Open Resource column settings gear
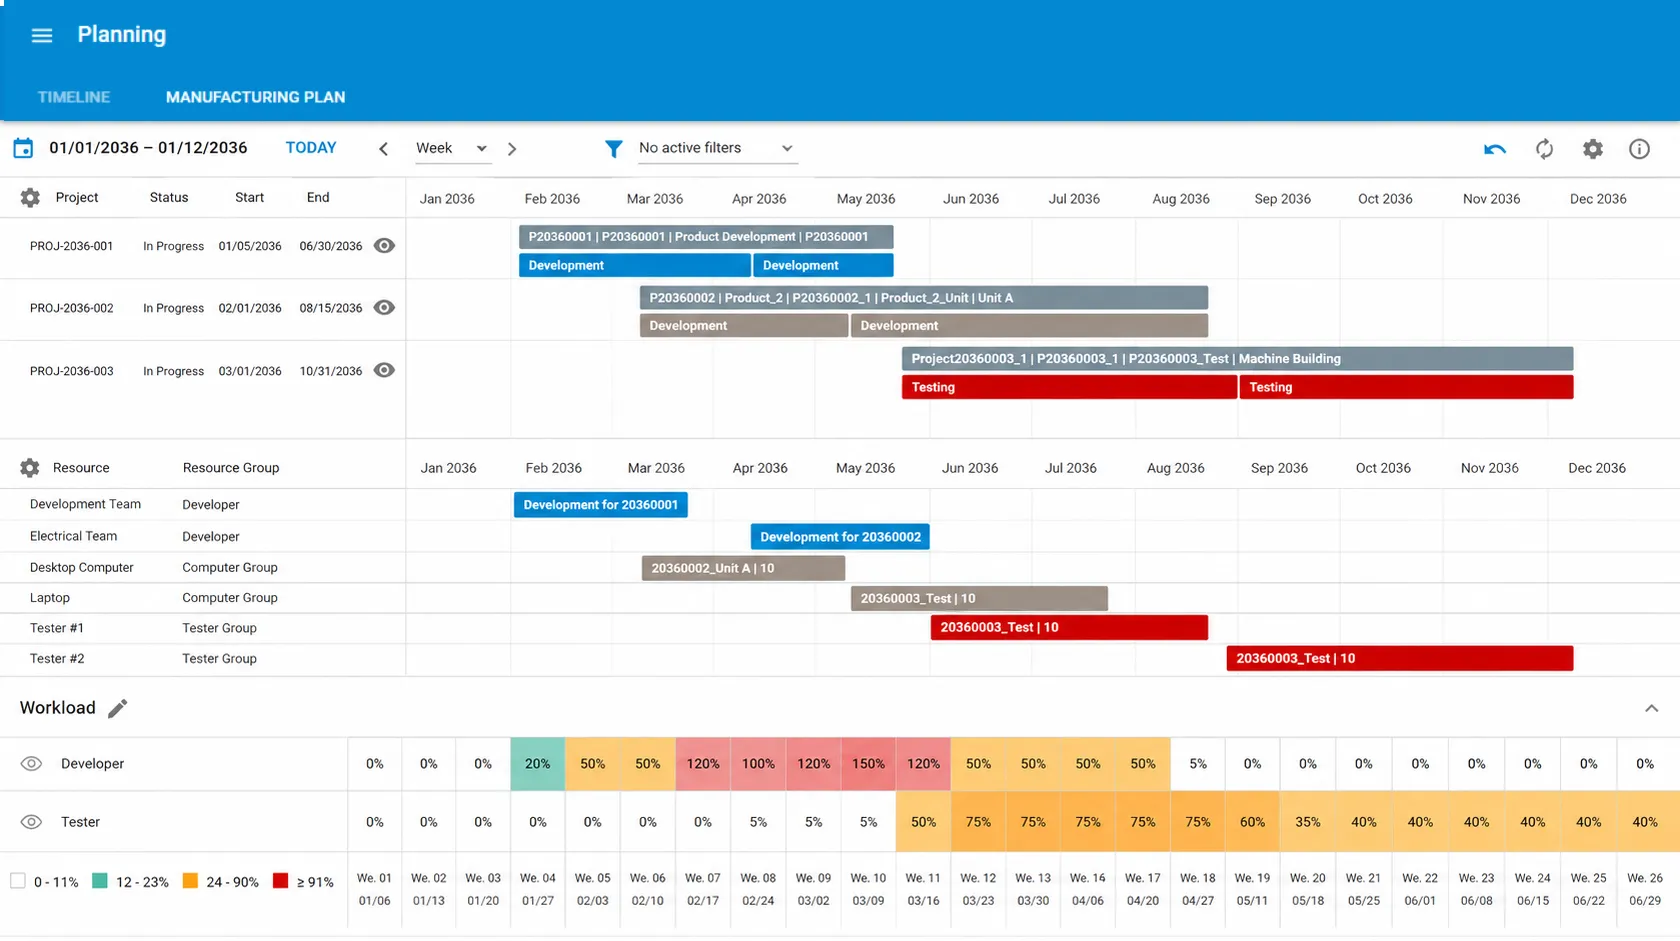Image resolution: width=1680 pixels, height=941 pixels. pyautogui.click(x=30, y=468)
